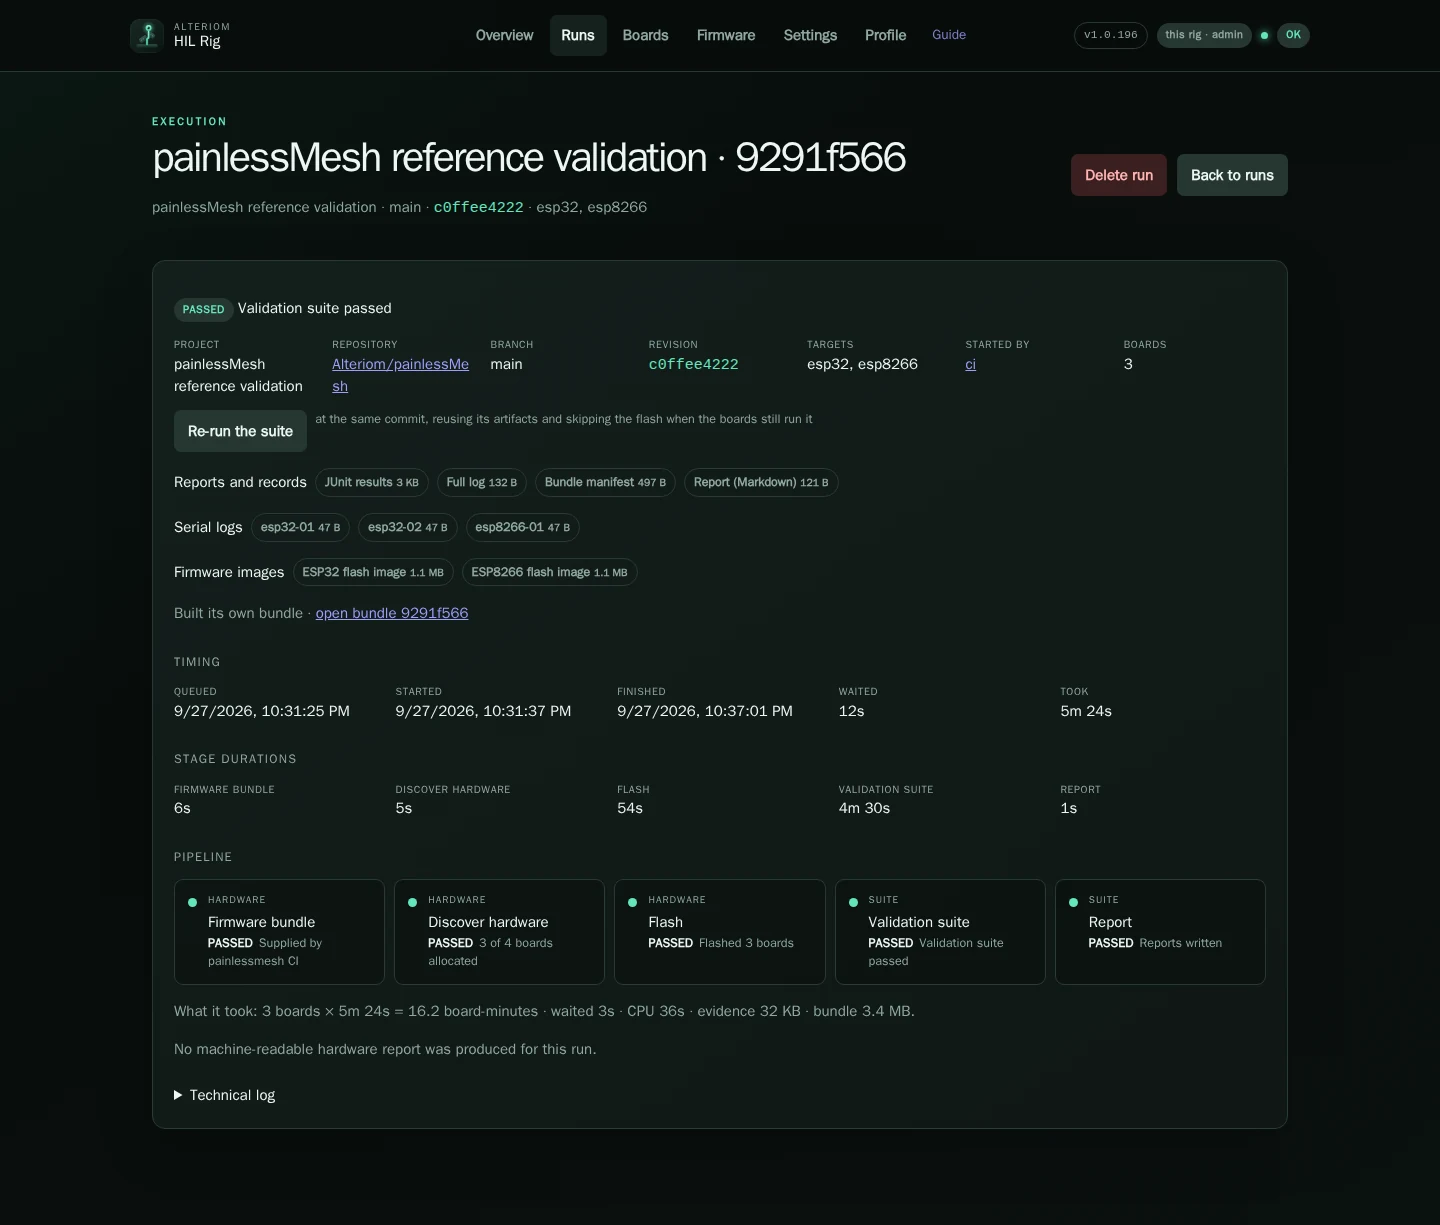Select the Flash pipeline card
1440x1225 pixels.
pyautogui.click(x=720, y=932)
